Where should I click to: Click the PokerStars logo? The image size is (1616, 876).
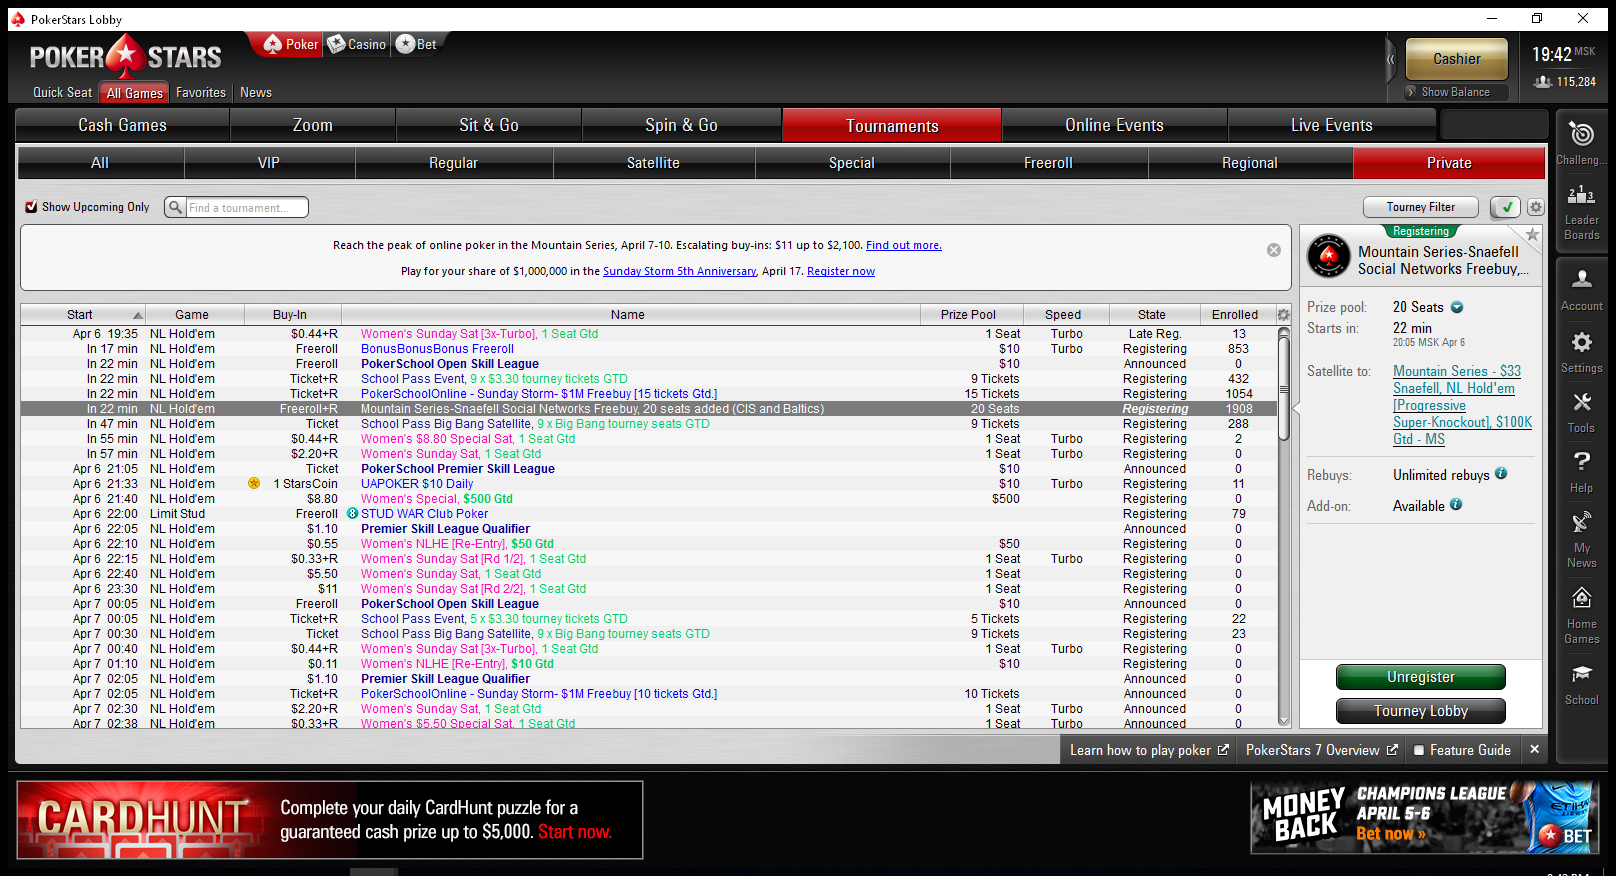tap(126, 57)
